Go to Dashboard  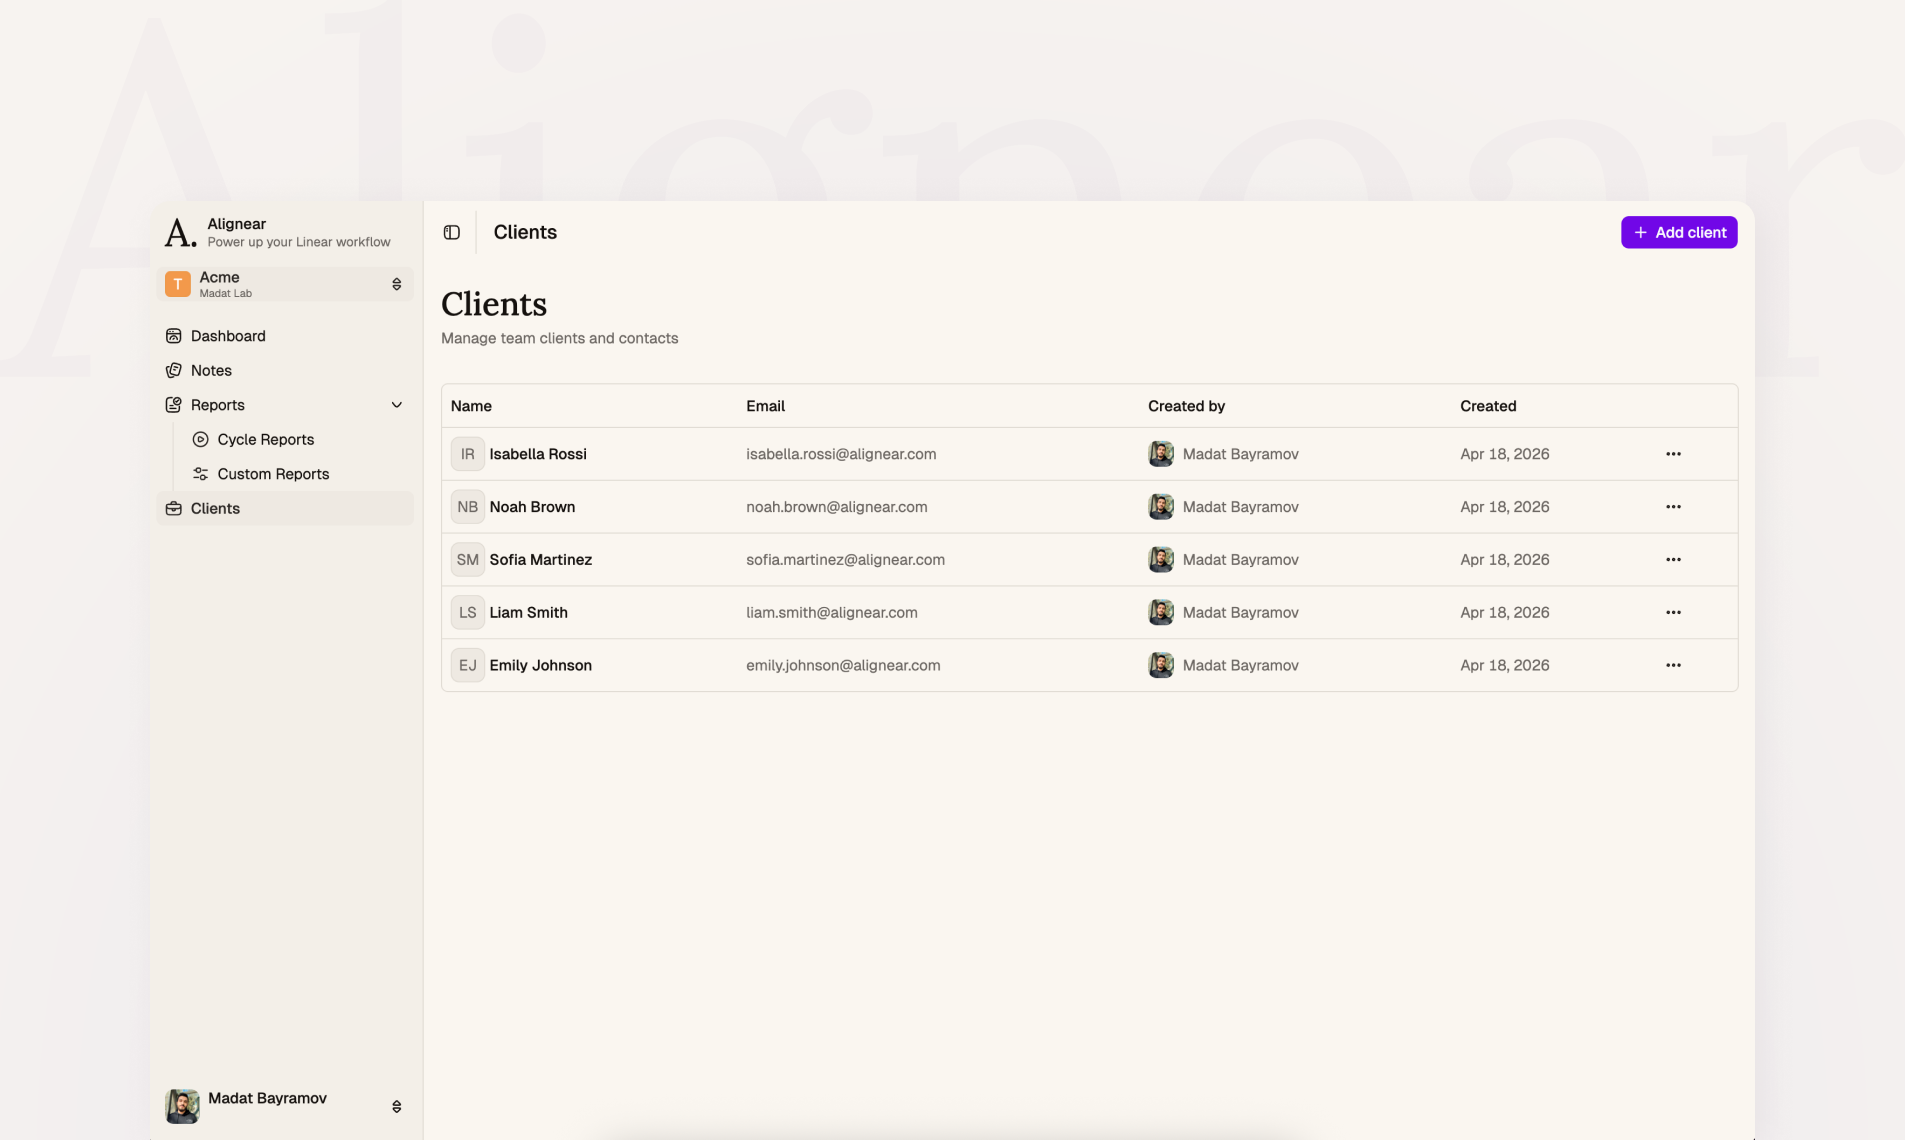[x=285, y=336]
